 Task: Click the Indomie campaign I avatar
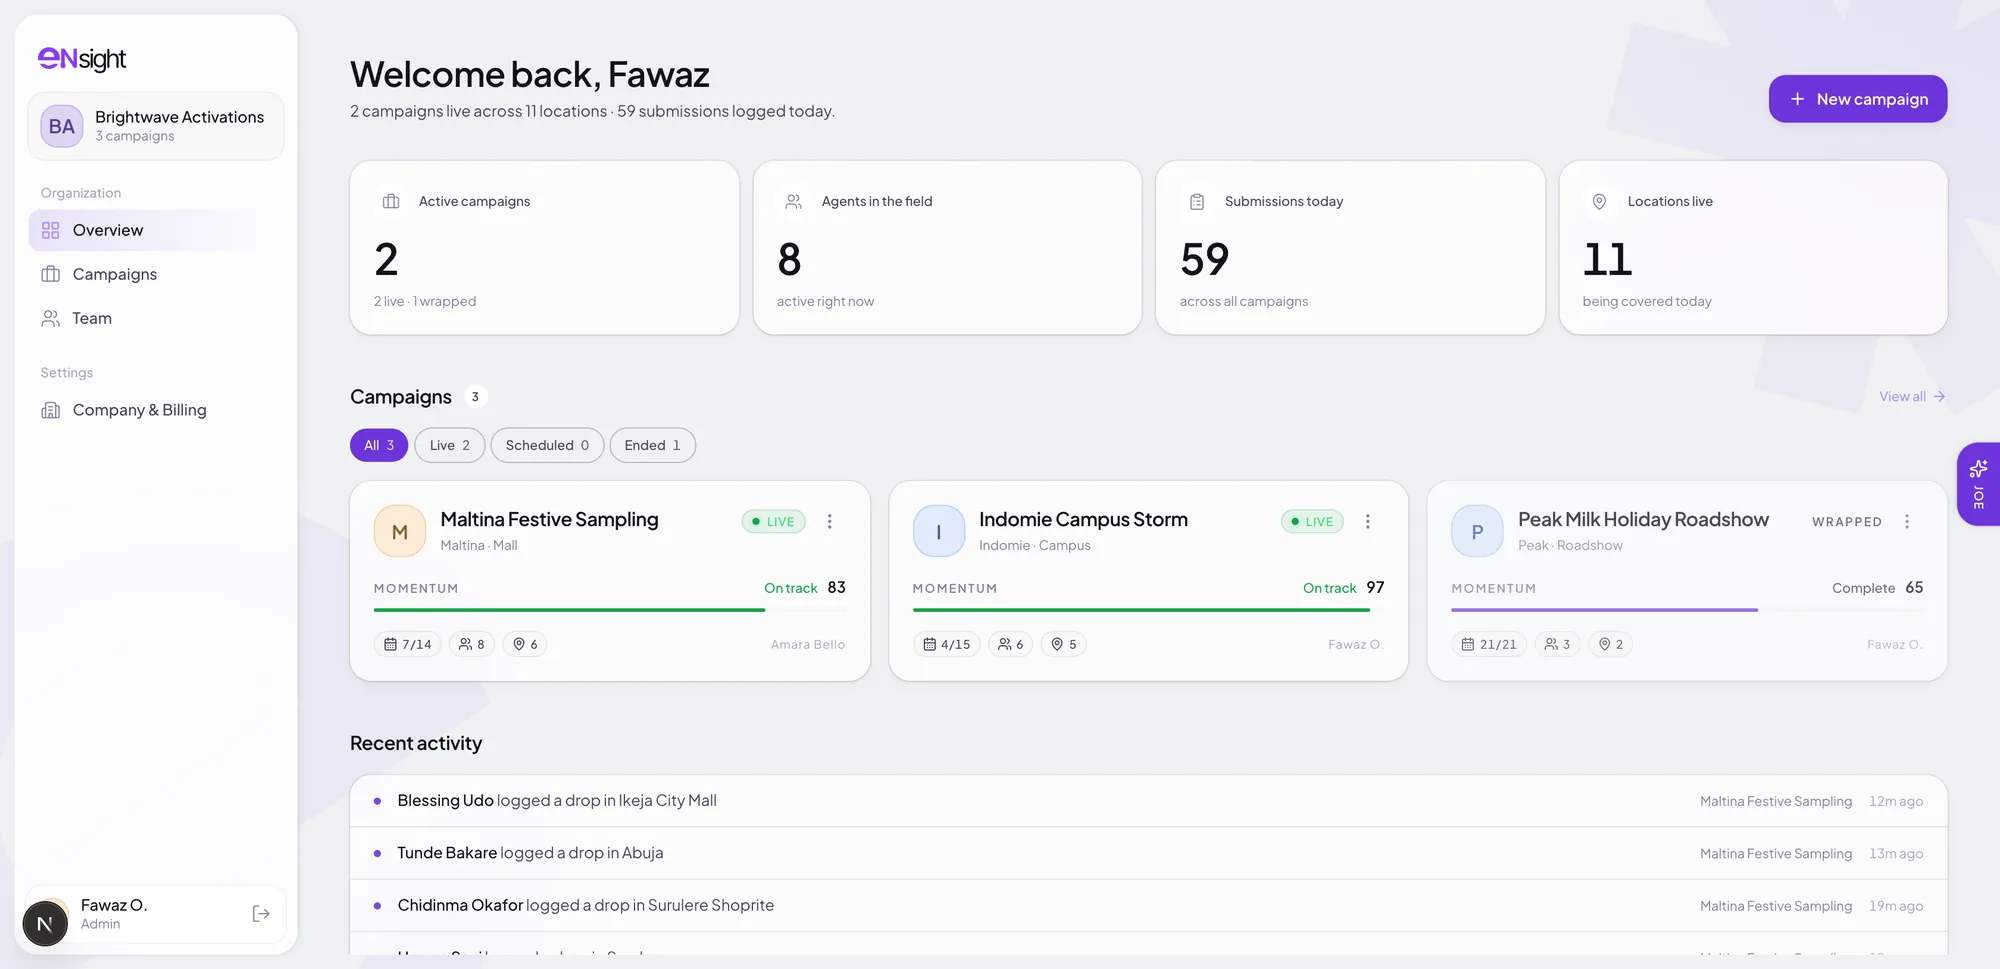939,531
